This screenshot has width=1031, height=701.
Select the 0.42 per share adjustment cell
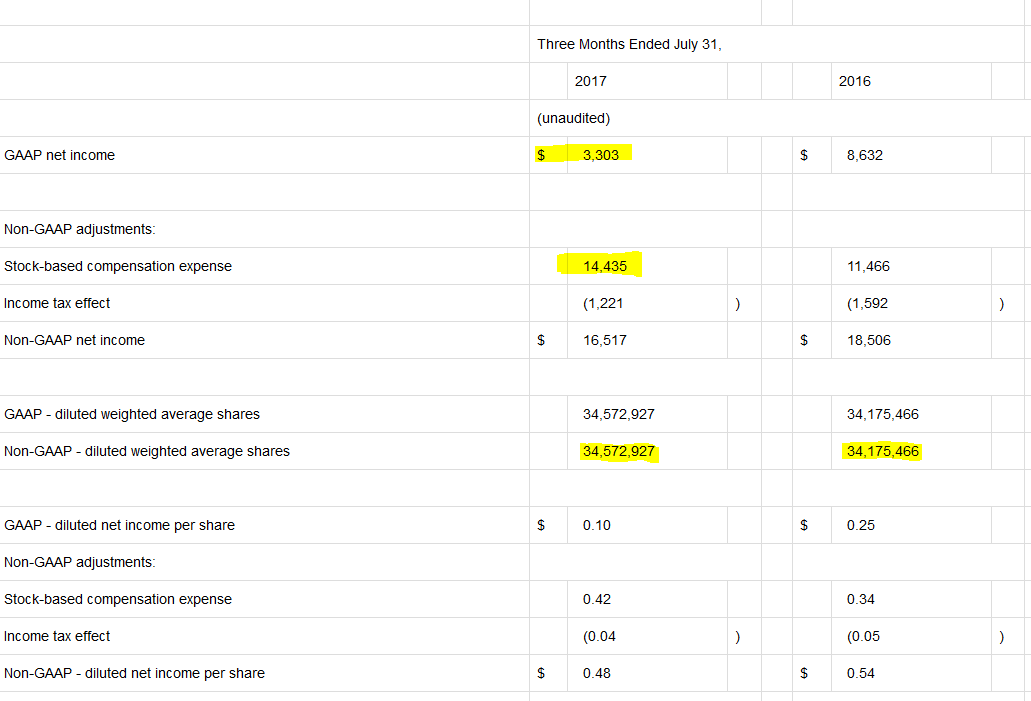pos(597,599)
